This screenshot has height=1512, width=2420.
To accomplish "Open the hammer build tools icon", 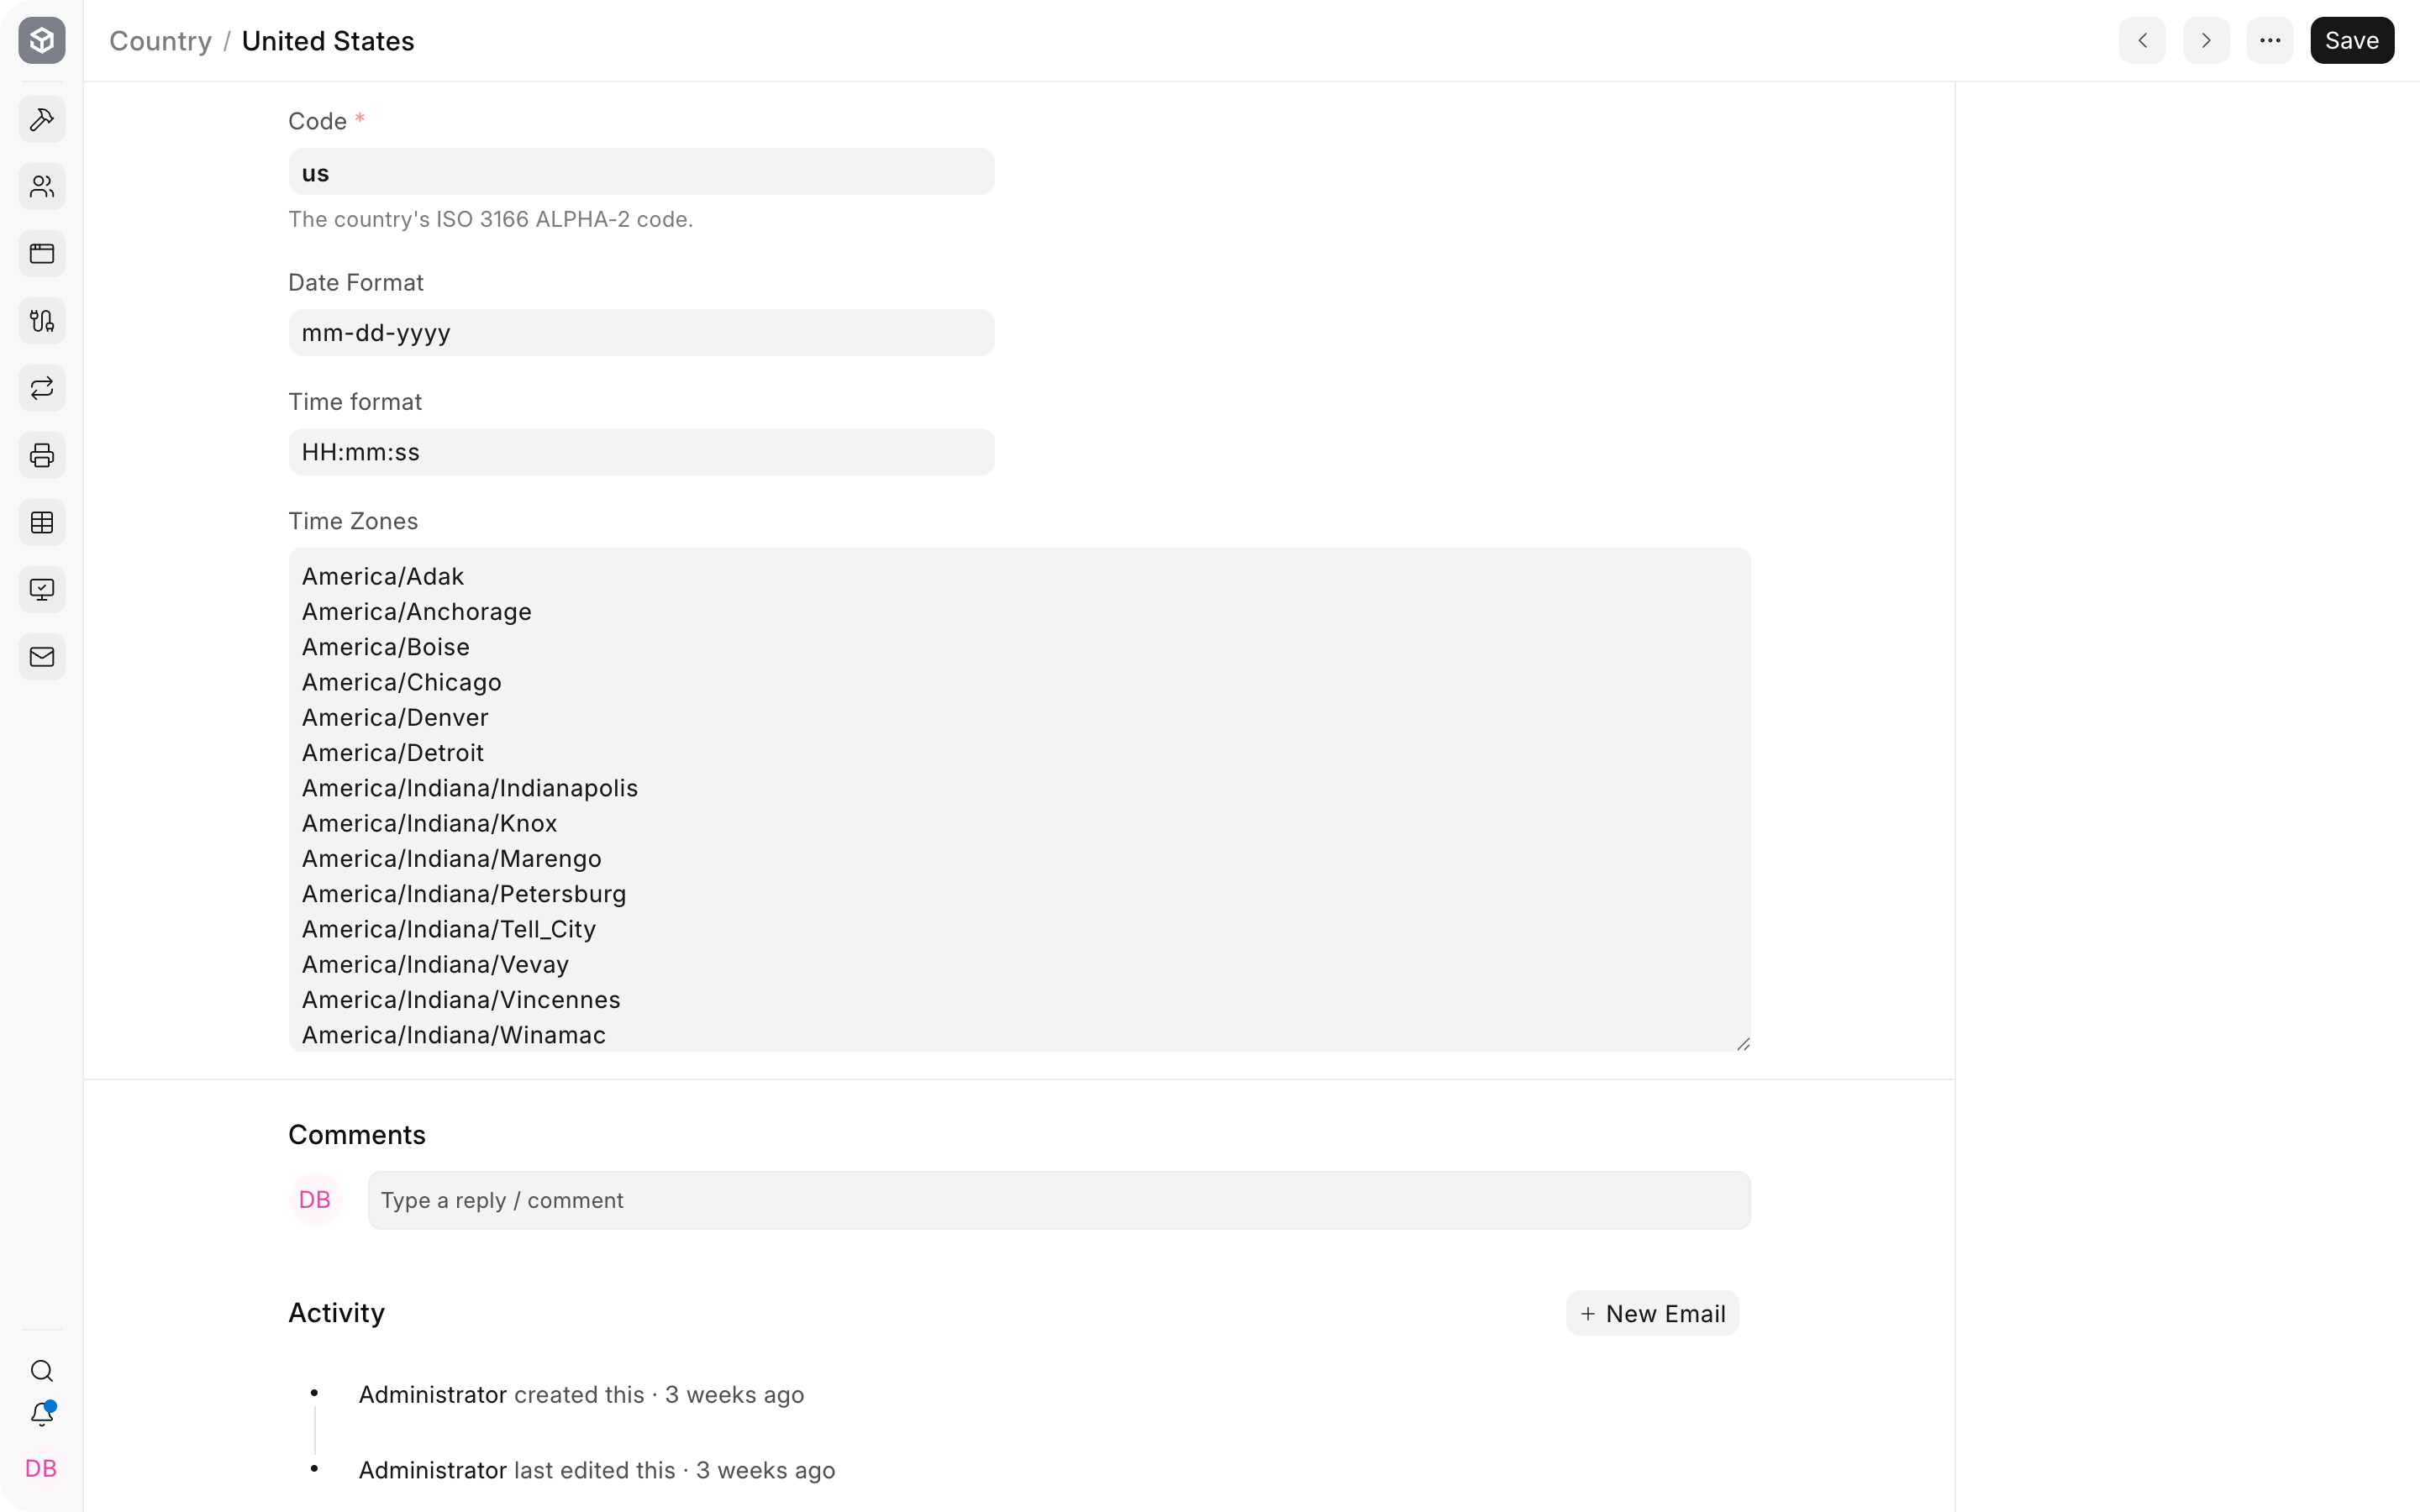I will pos(42,119).
